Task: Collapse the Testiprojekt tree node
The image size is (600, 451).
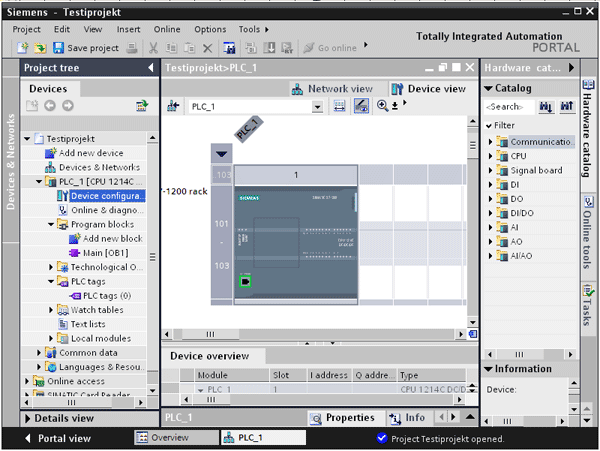Action: (27, 139)
